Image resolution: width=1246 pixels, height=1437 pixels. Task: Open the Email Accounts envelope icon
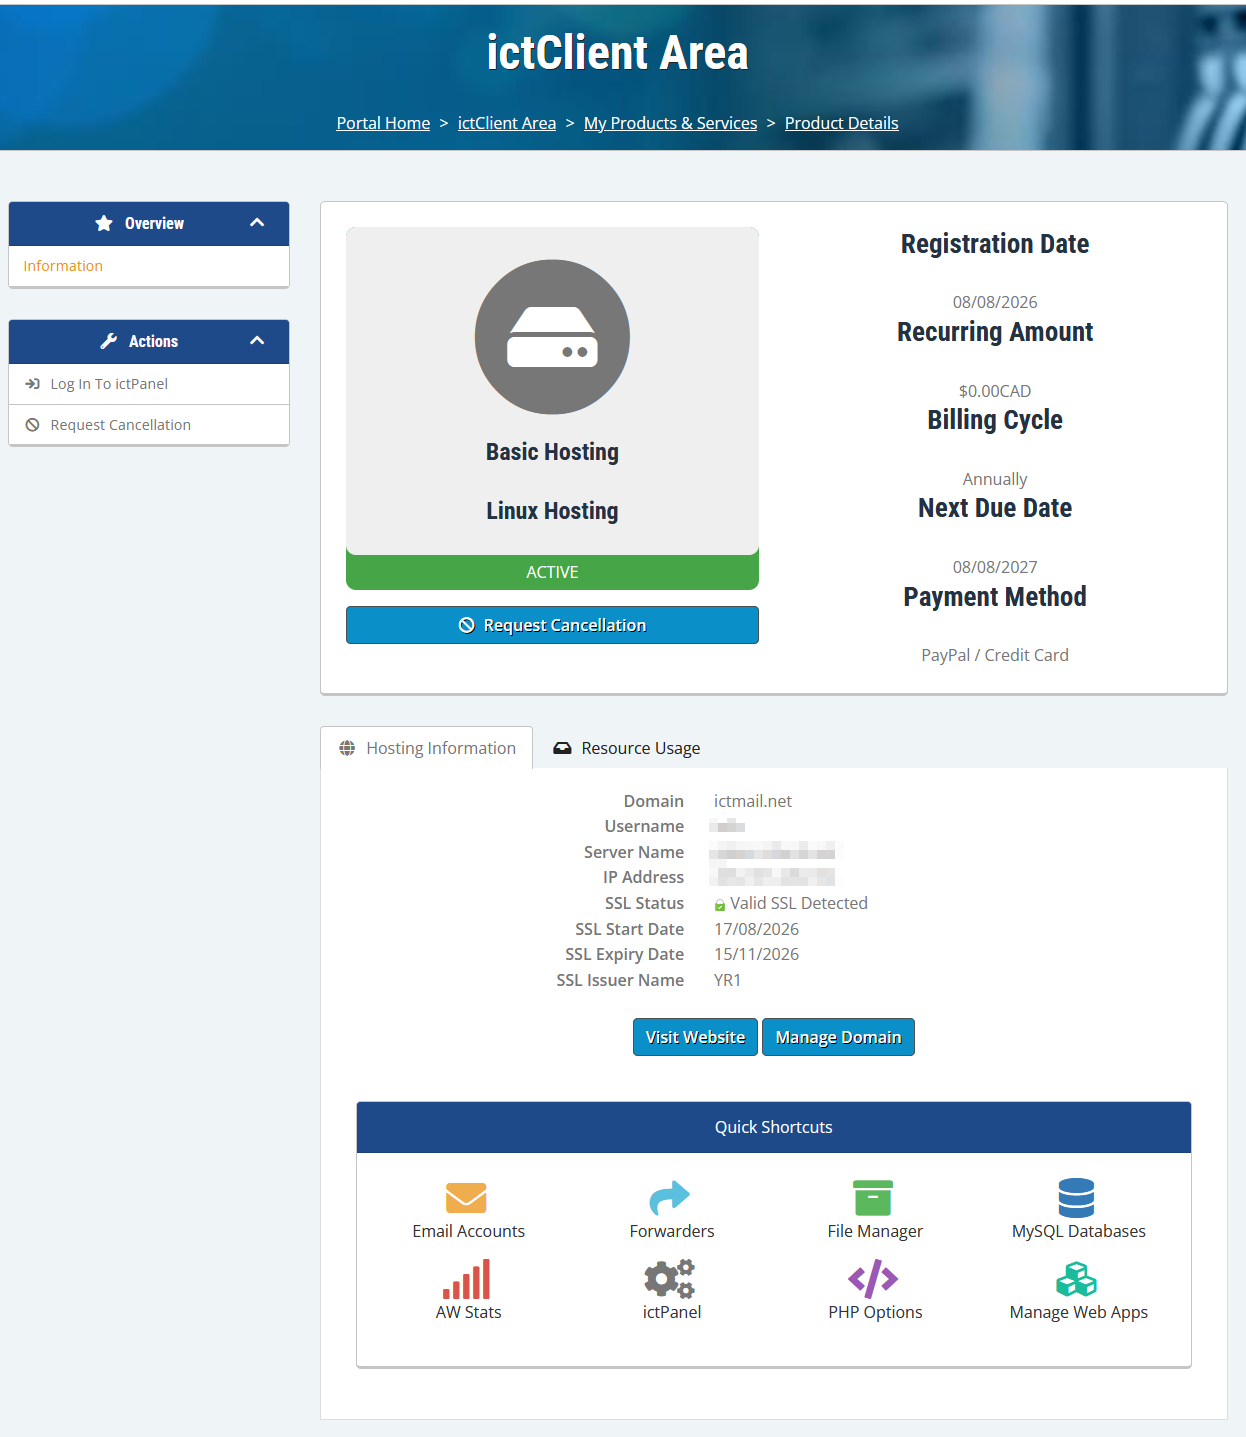pyautogui.click(x=466, y=1197)
